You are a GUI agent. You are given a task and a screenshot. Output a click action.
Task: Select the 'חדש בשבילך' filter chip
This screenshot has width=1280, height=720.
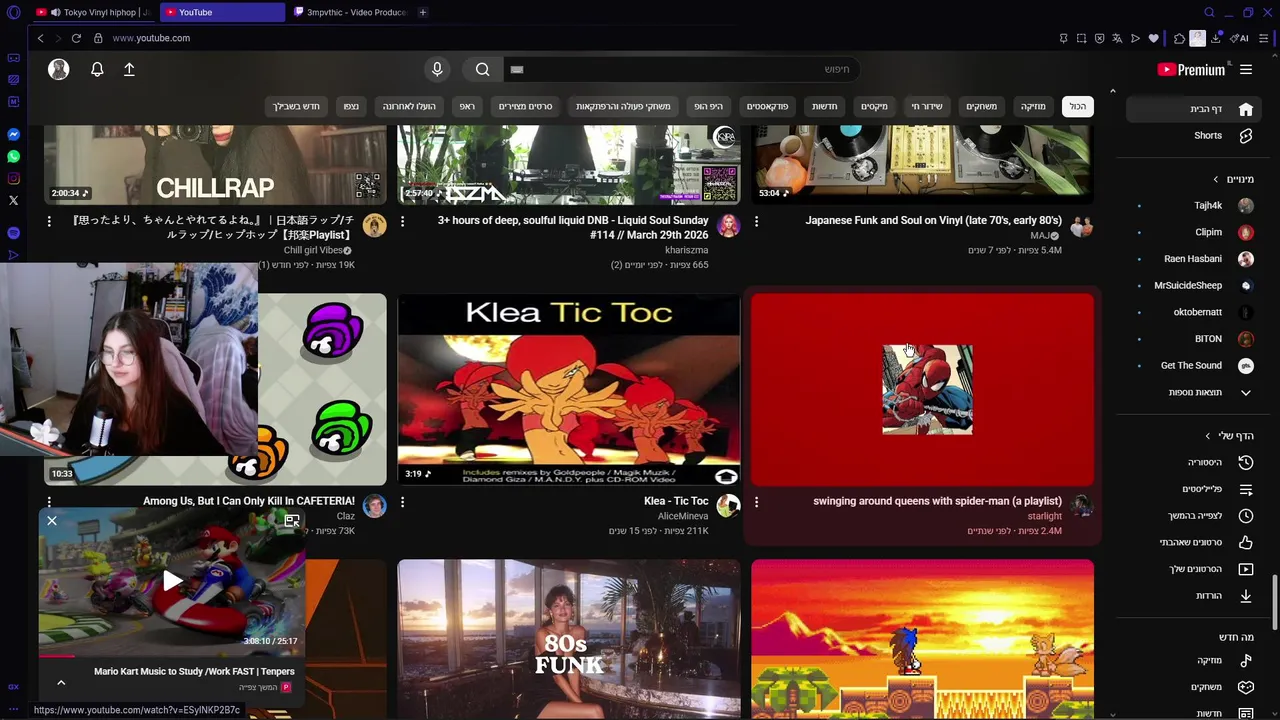pyautogui.click(x=296, y=106)
